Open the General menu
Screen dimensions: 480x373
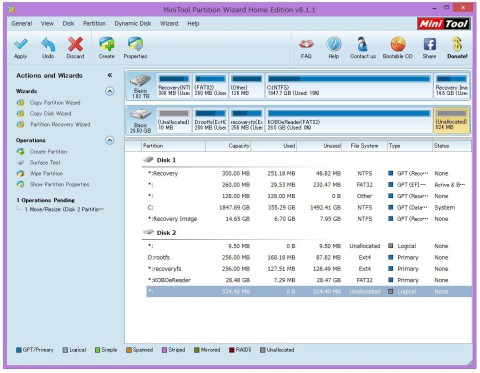point(22,24)
